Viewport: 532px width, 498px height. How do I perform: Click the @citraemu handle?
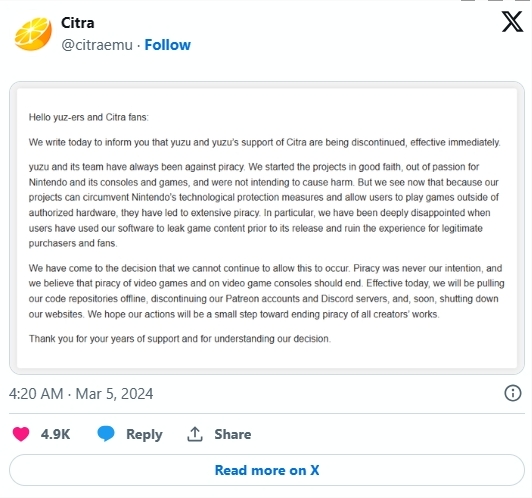coord(97,45)
